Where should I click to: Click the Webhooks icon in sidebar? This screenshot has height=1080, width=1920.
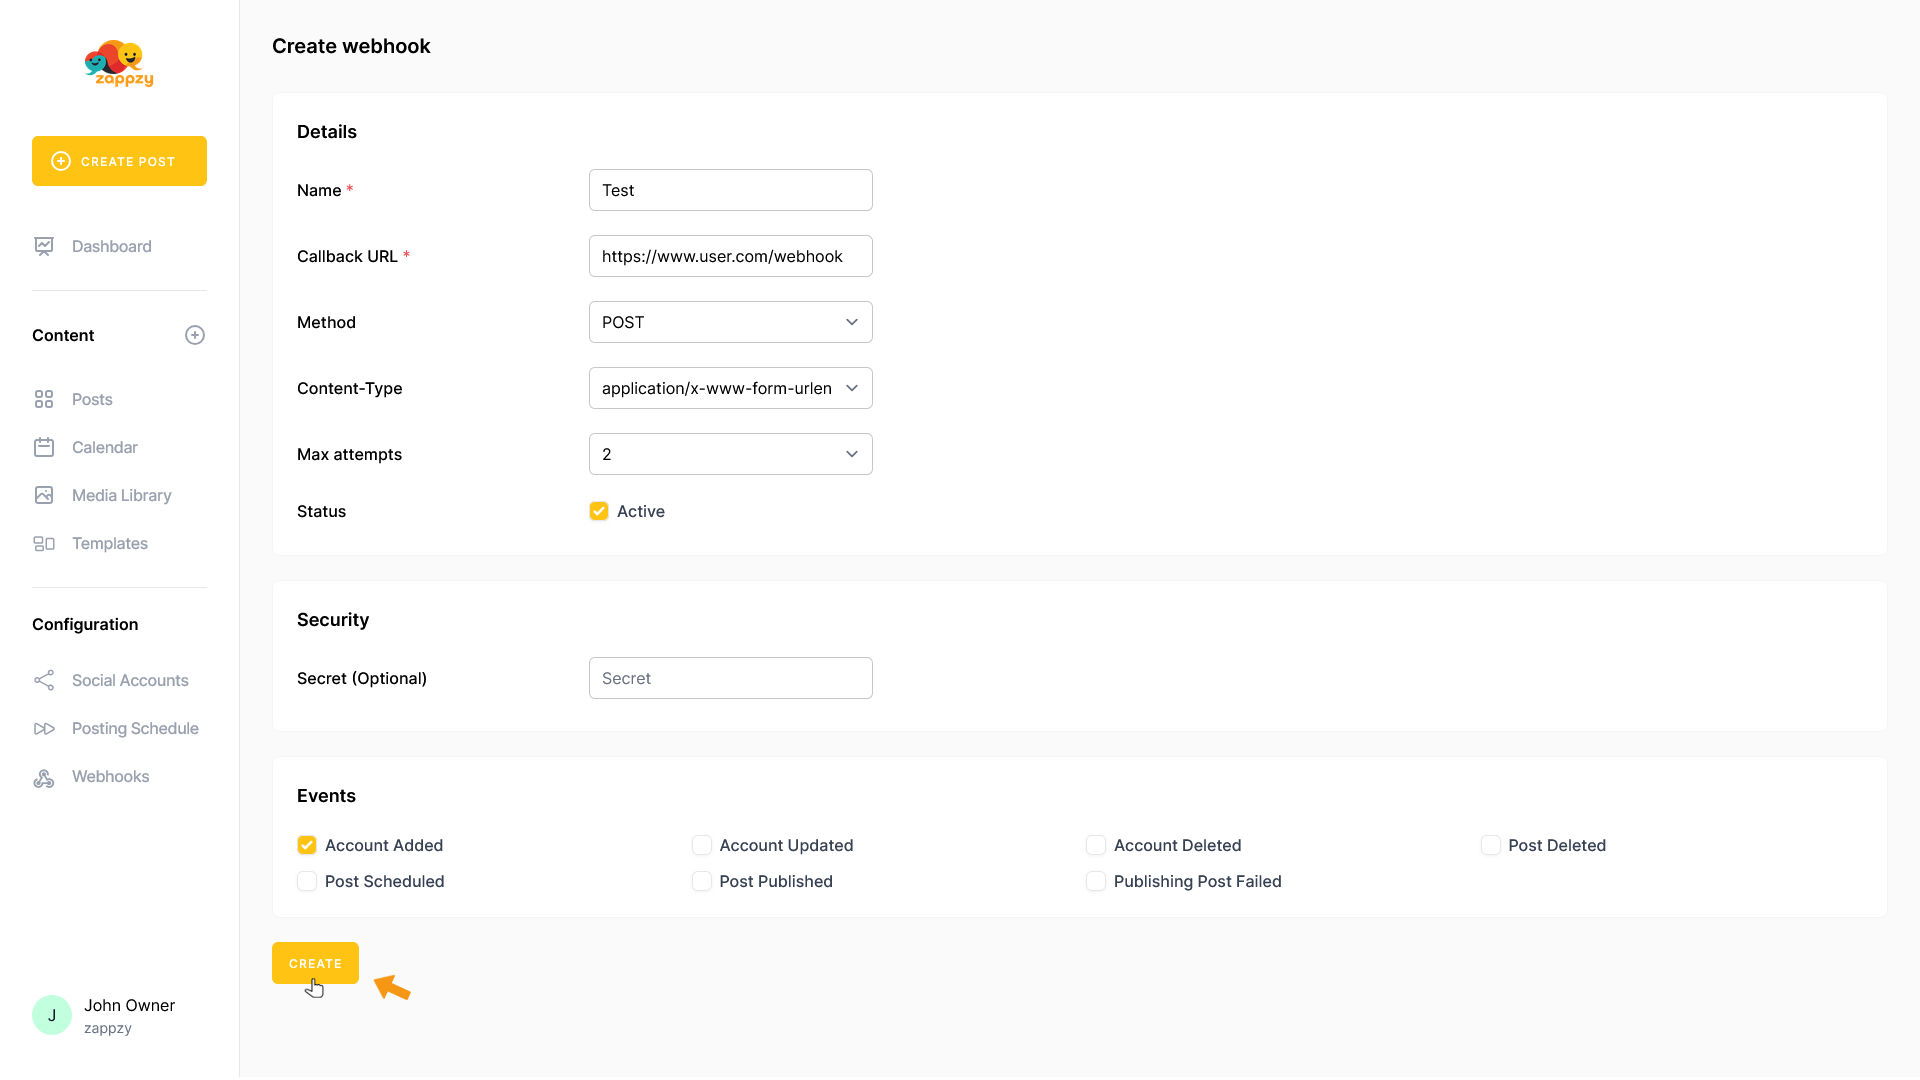[x=44, y=777]
